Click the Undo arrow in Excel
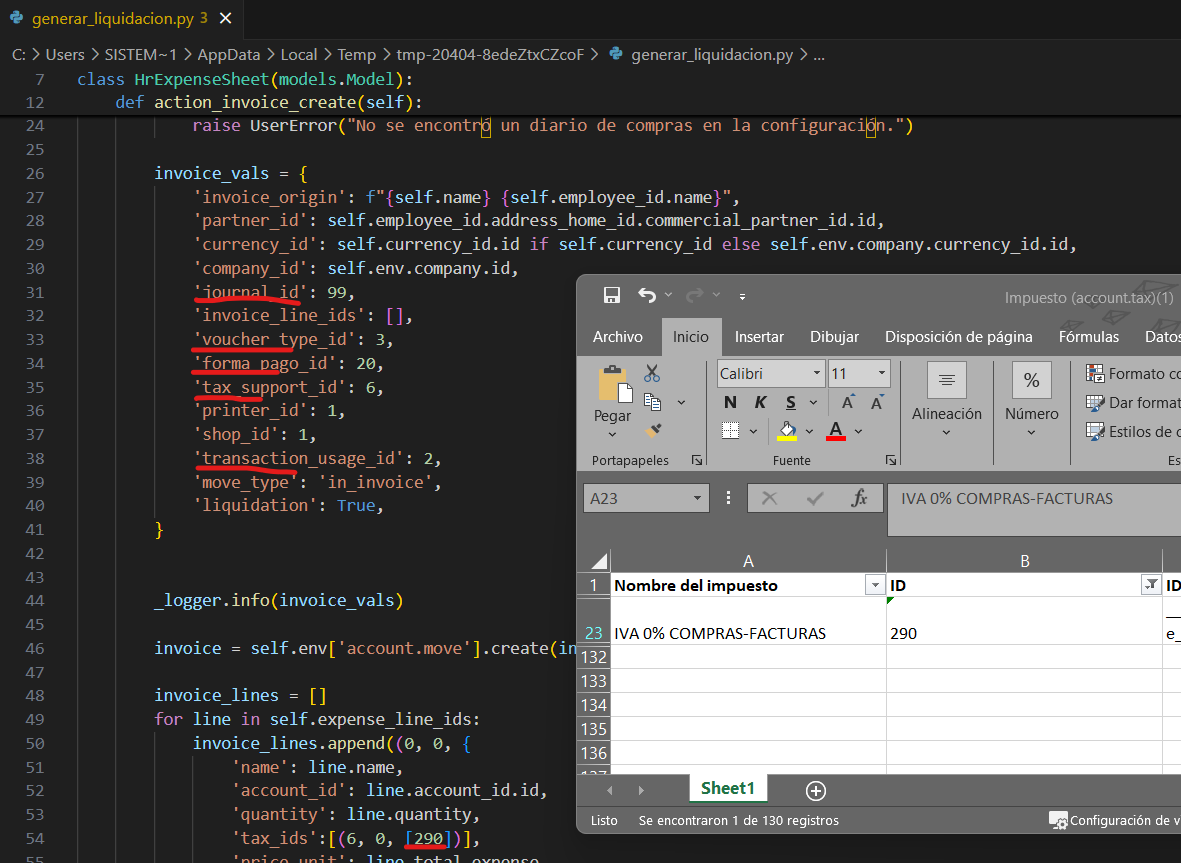 click(x=647, y=295)
